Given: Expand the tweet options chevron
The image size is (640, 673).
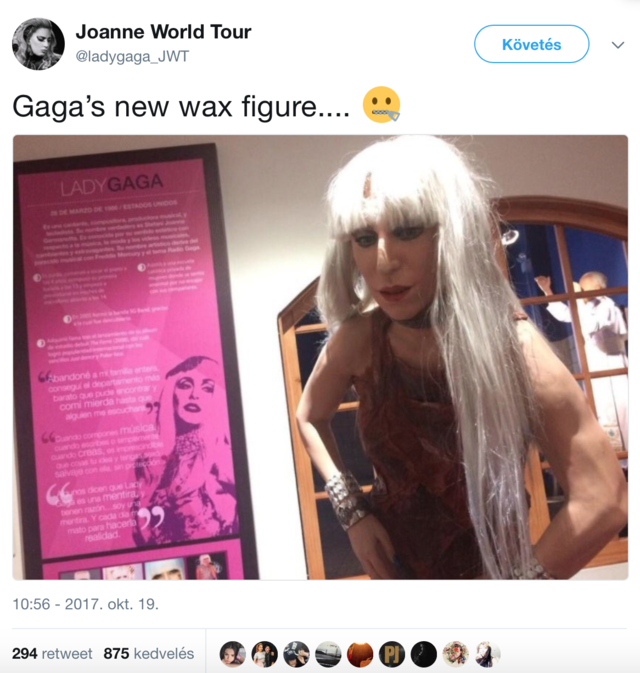Looking at the screenshot, I should tap(618, 45).
